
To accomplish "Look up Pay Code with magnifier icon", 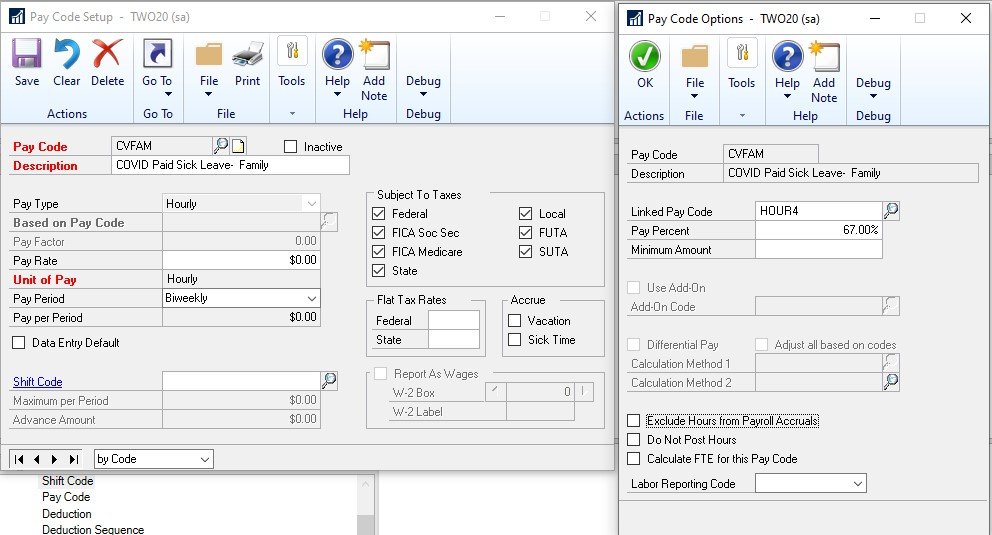I will coord(221,145).
